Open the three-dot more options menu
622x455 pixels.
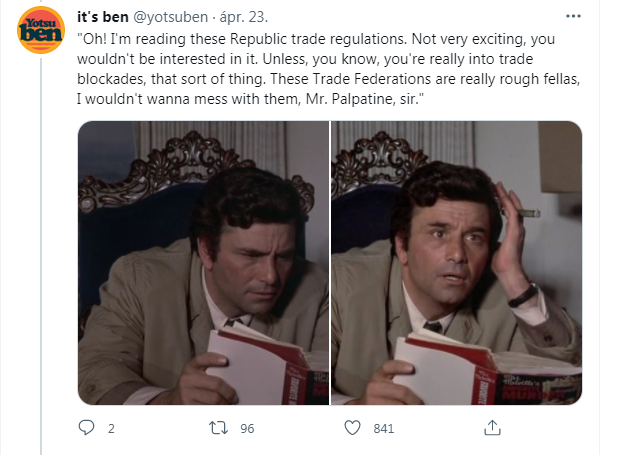coord(573,16)
